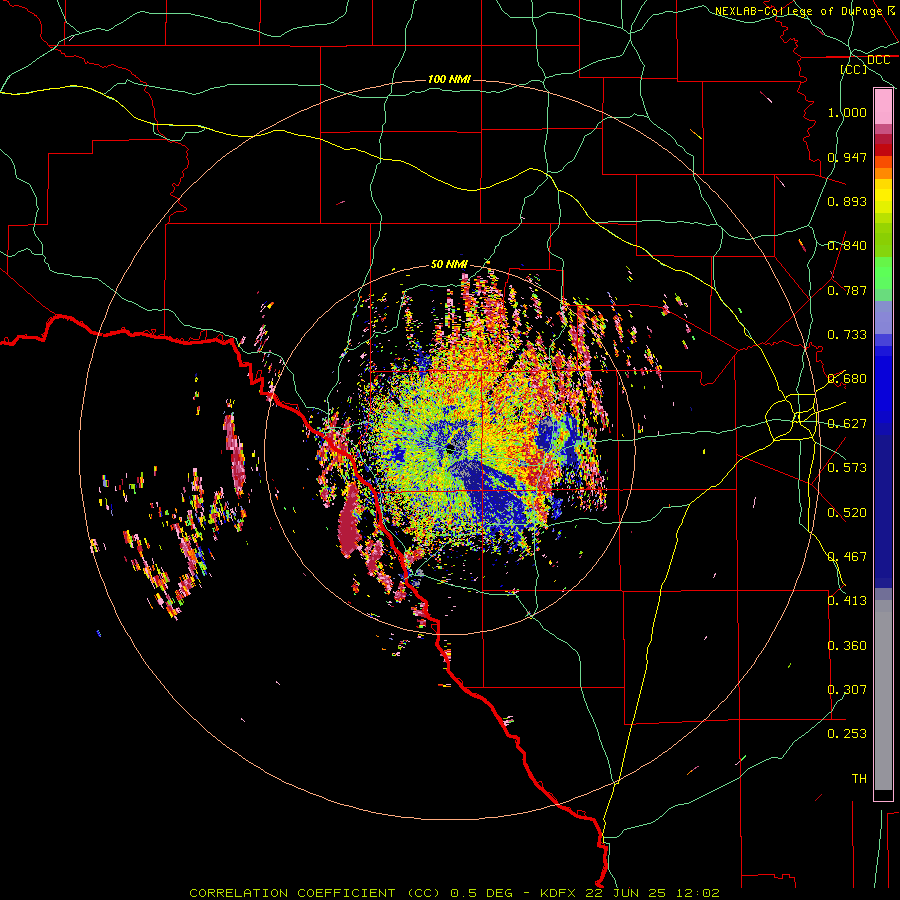Select the 0.520 scale value
Image resolution: width=900 pixels, height=900 pixels.
(x=847, y=513)
